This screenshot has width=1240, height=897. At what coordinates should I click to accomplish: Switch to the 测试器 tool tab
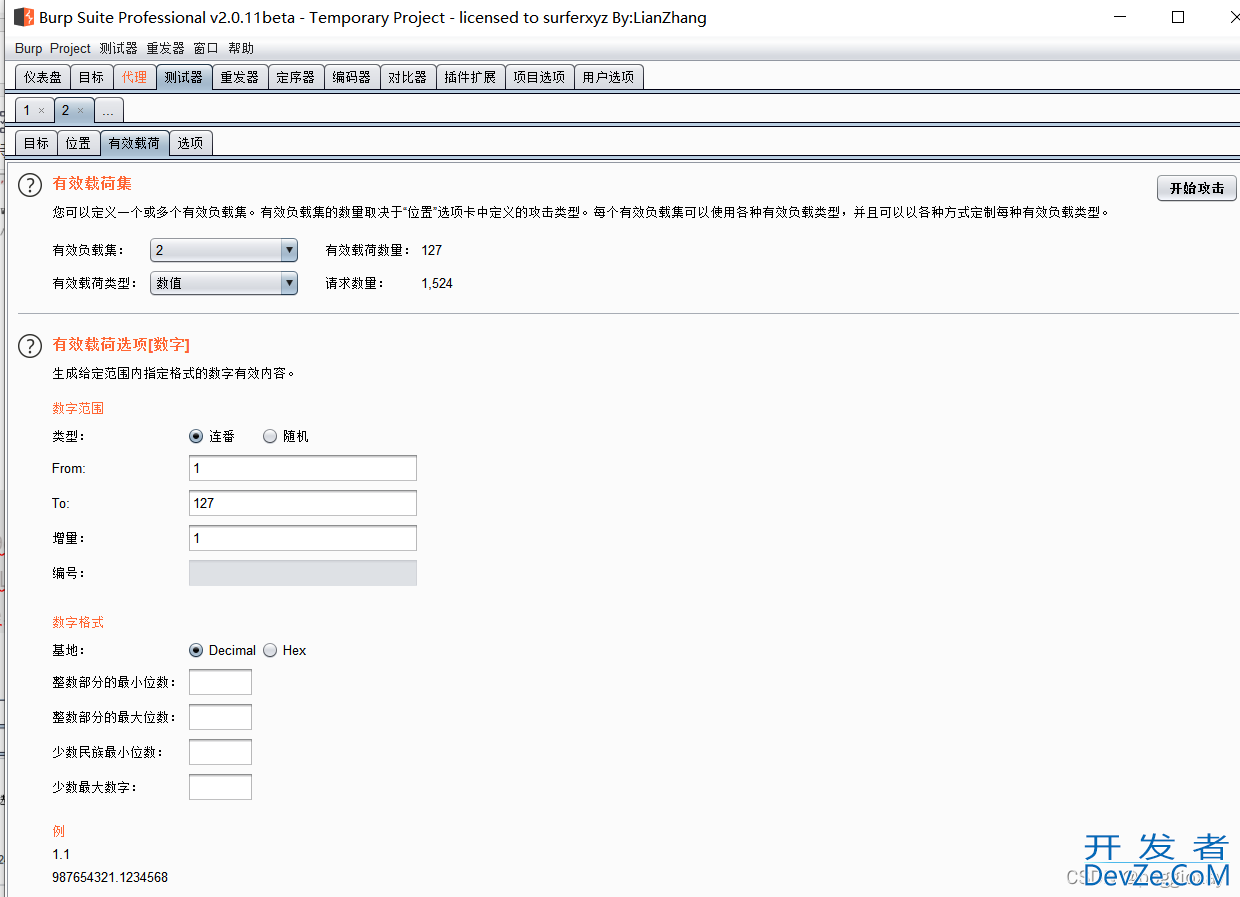184,77
